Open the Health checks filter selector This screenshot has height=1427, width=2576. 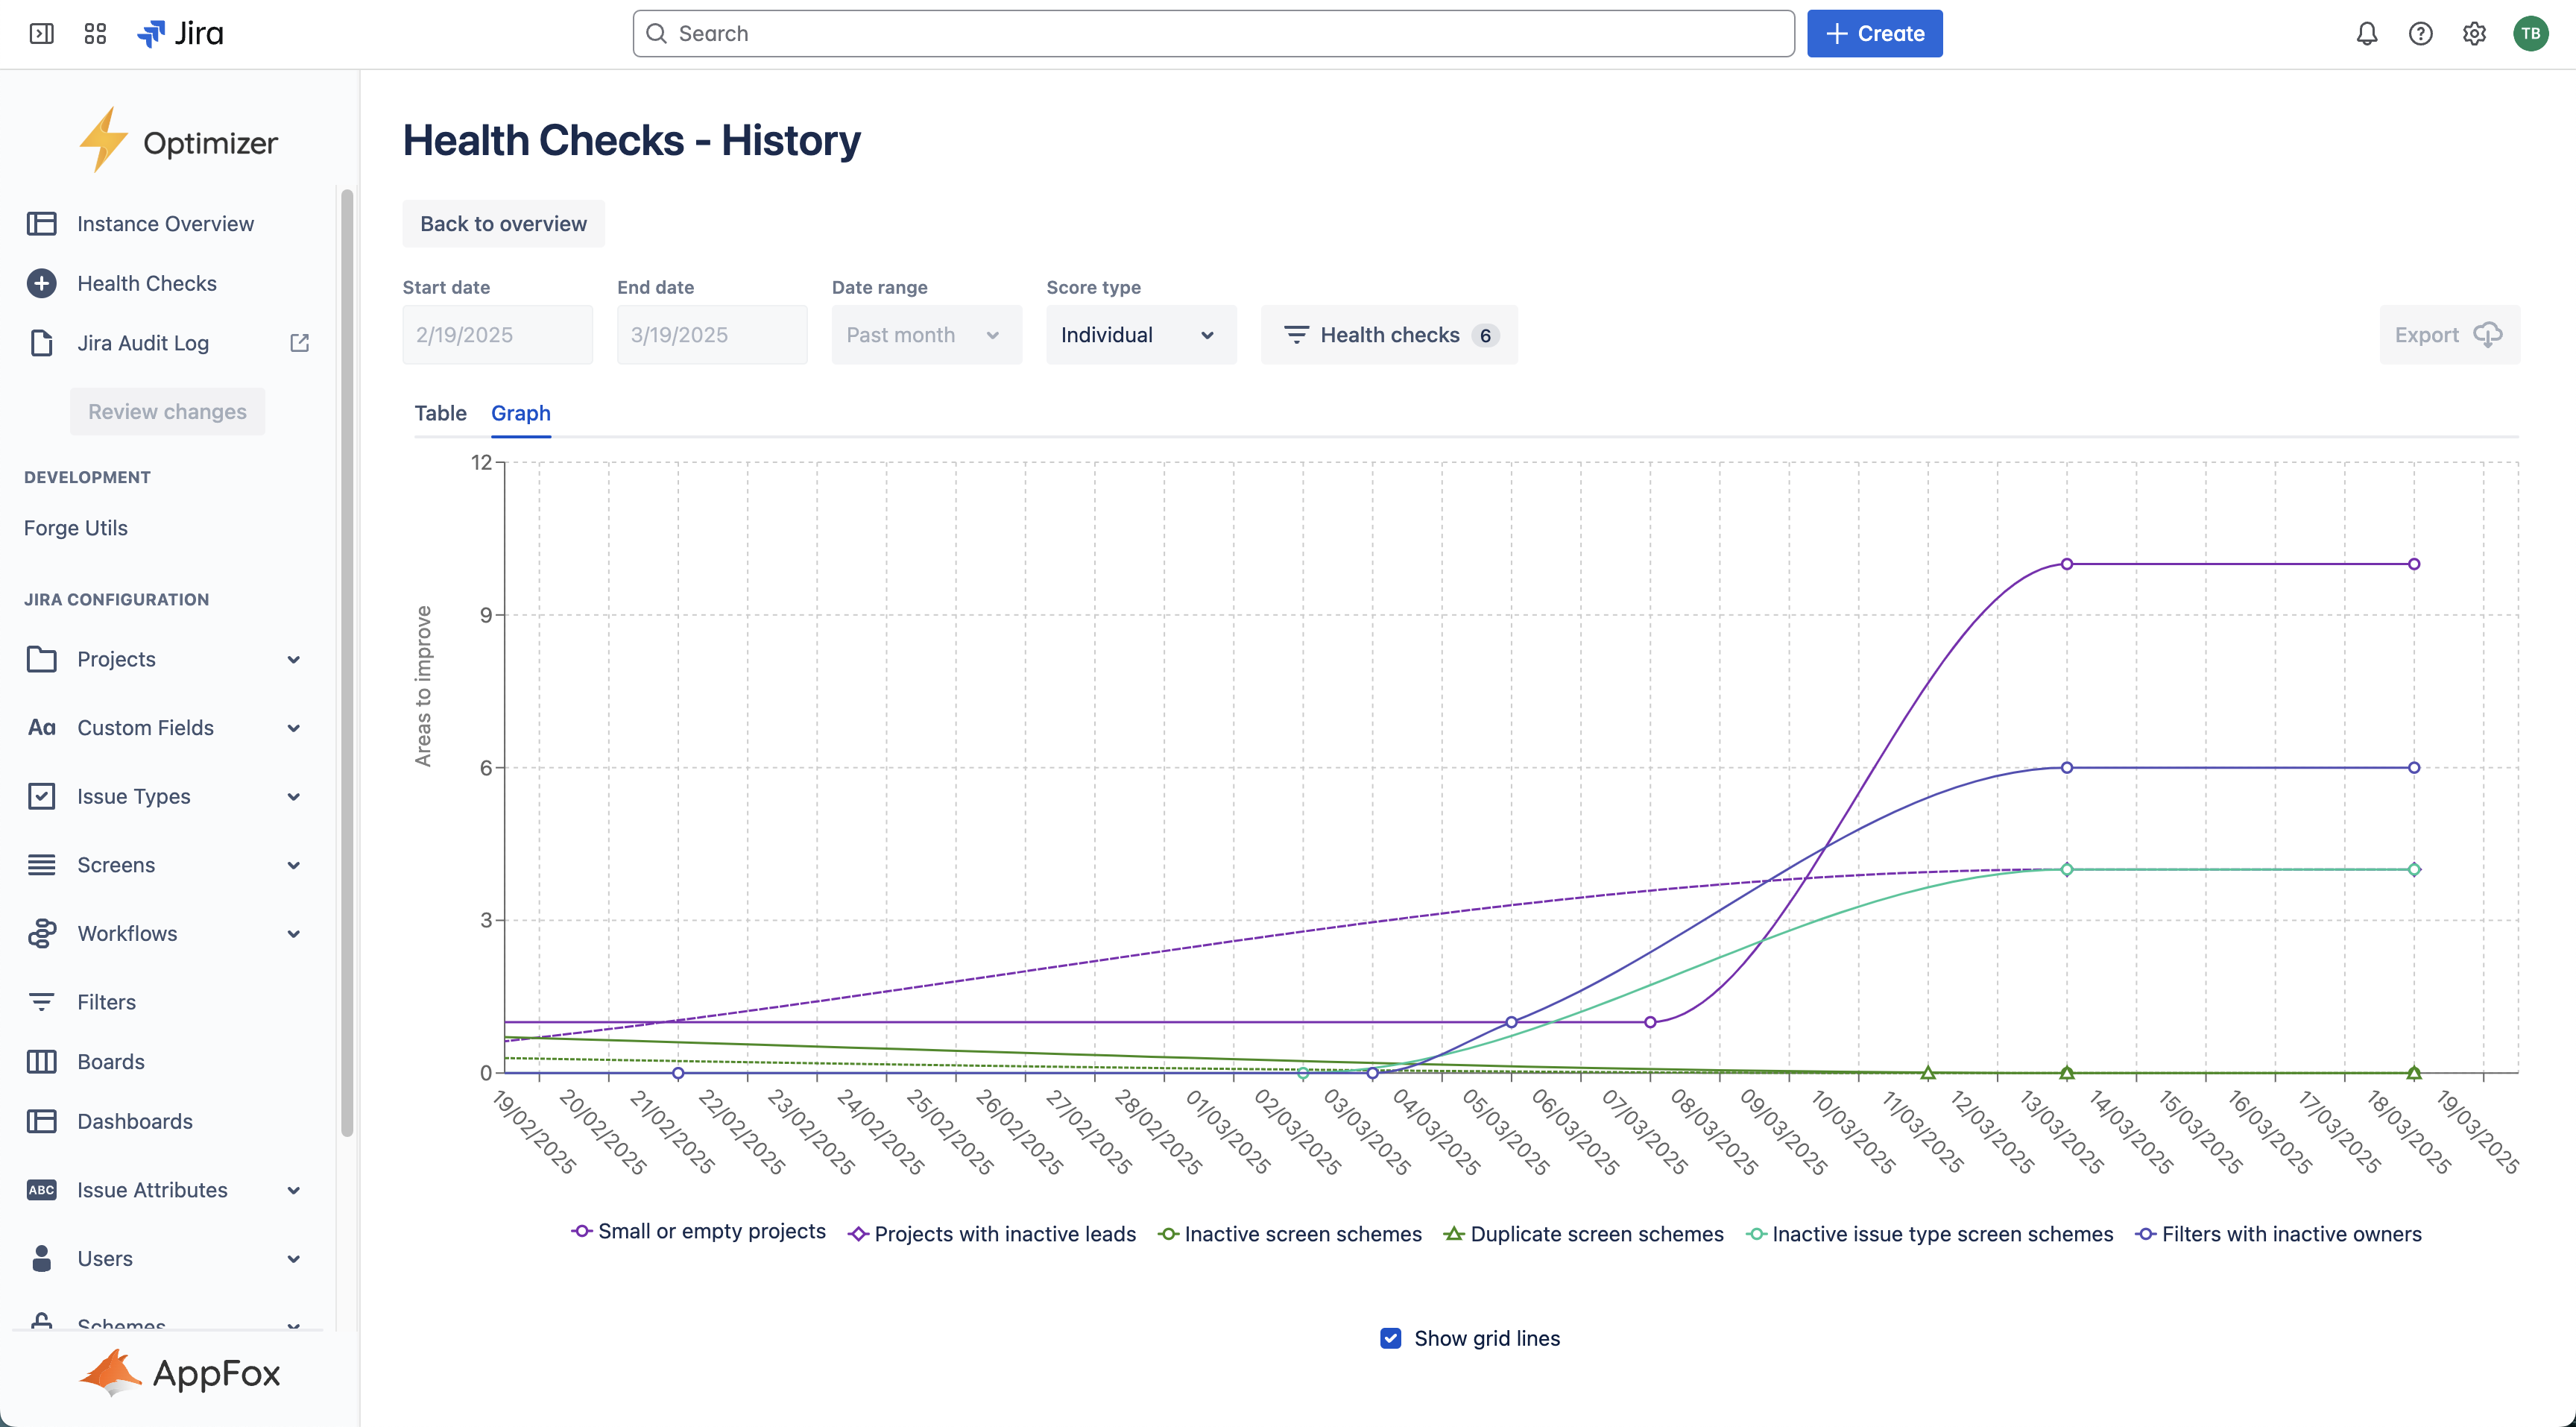point(1389,334)
